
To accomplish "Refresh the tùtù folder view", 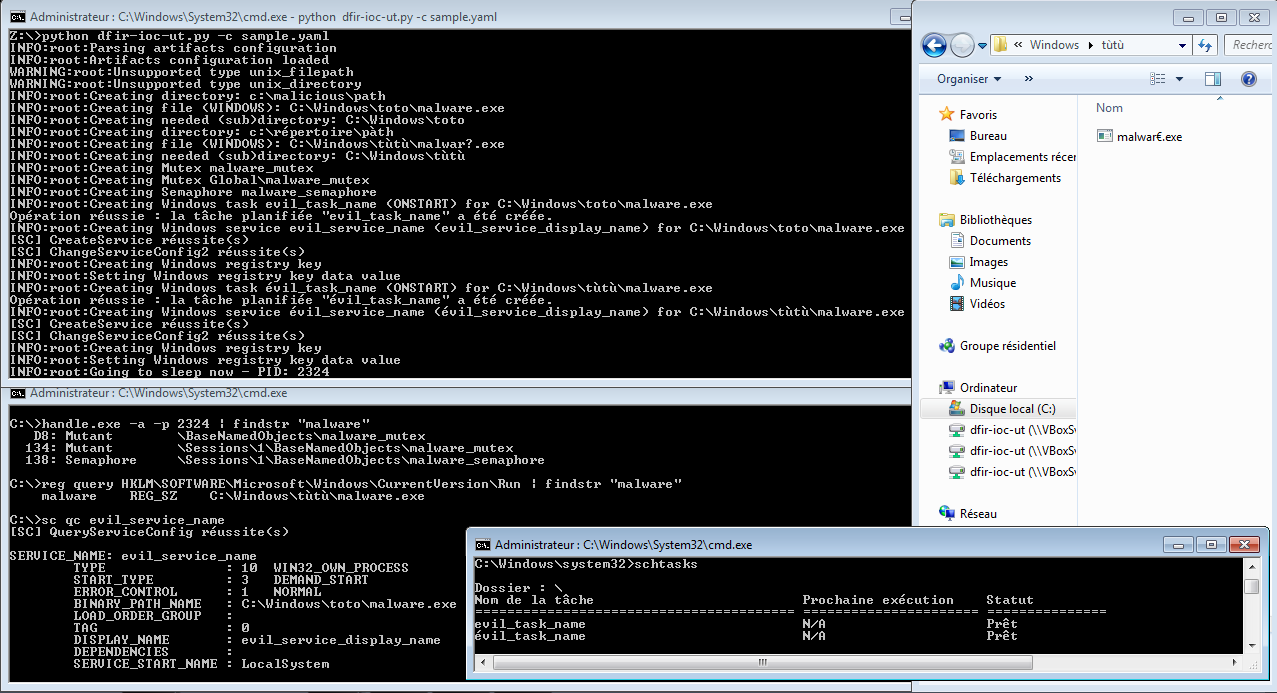I will coord(1205,45).
